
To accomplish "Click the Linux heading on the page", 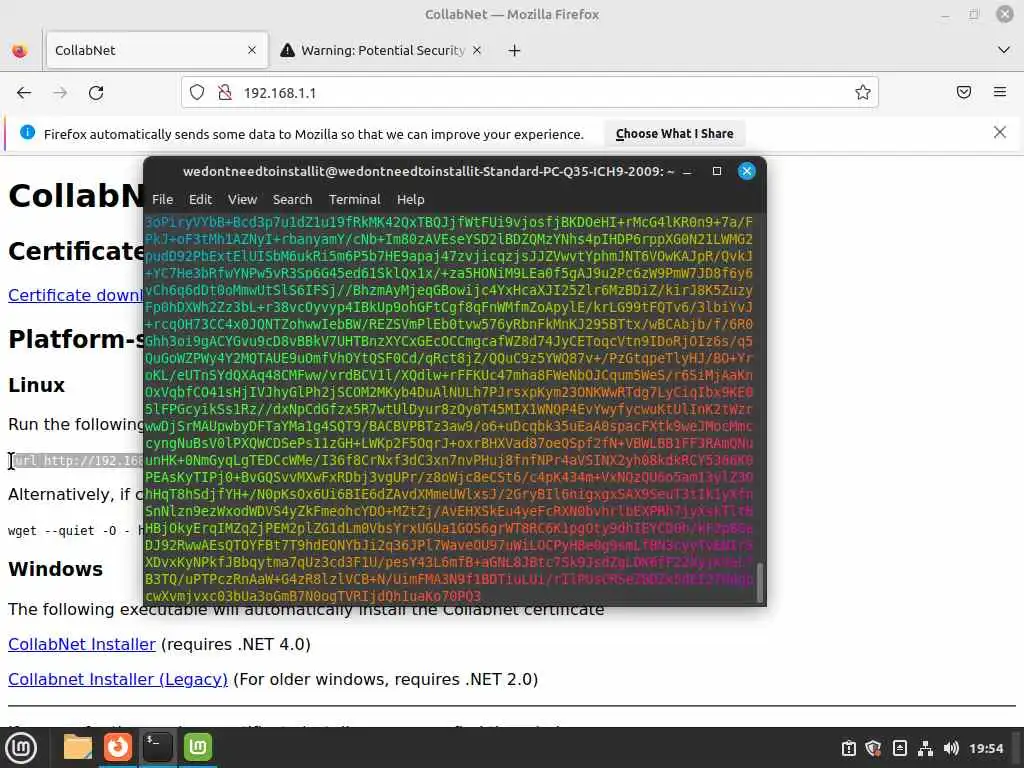I will tap(37, 385).
